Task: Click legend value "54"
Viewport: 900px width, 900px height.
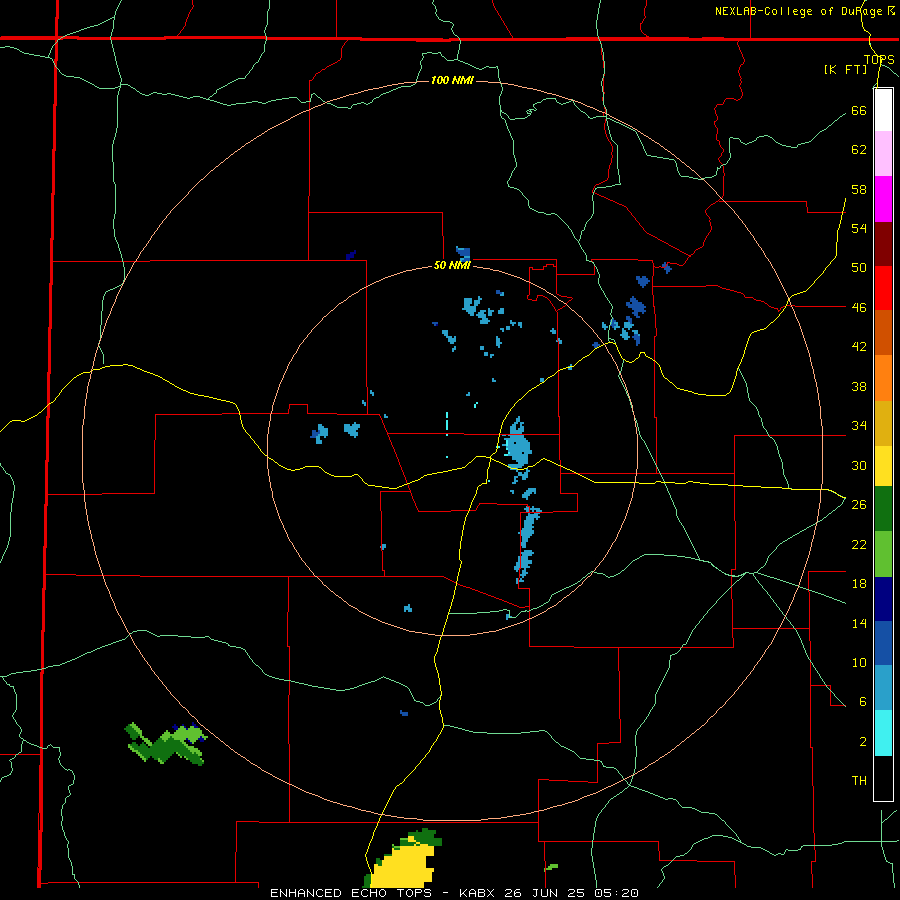Action: [859, 228]
